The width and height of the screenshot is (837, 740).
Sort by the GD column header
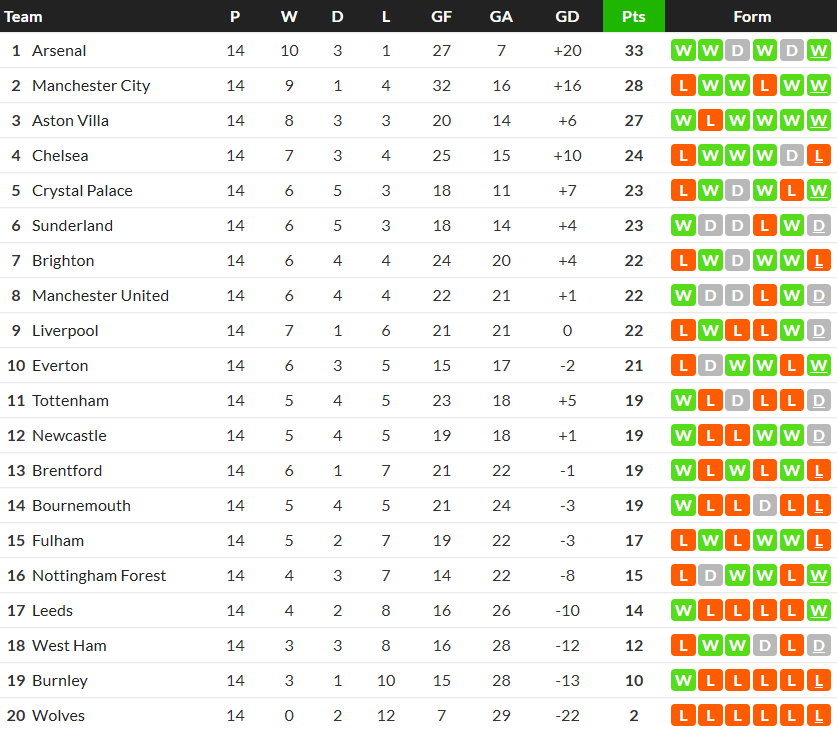point(566,16)
